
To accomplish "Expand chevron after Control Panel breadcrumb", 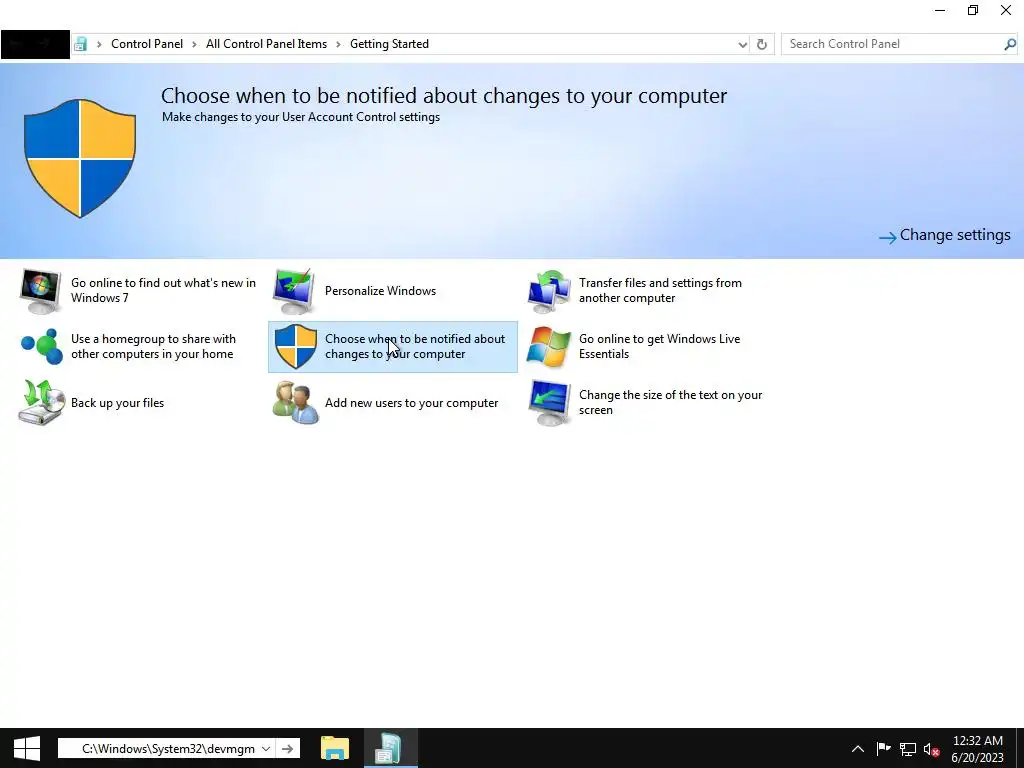I will coord(194,44).
